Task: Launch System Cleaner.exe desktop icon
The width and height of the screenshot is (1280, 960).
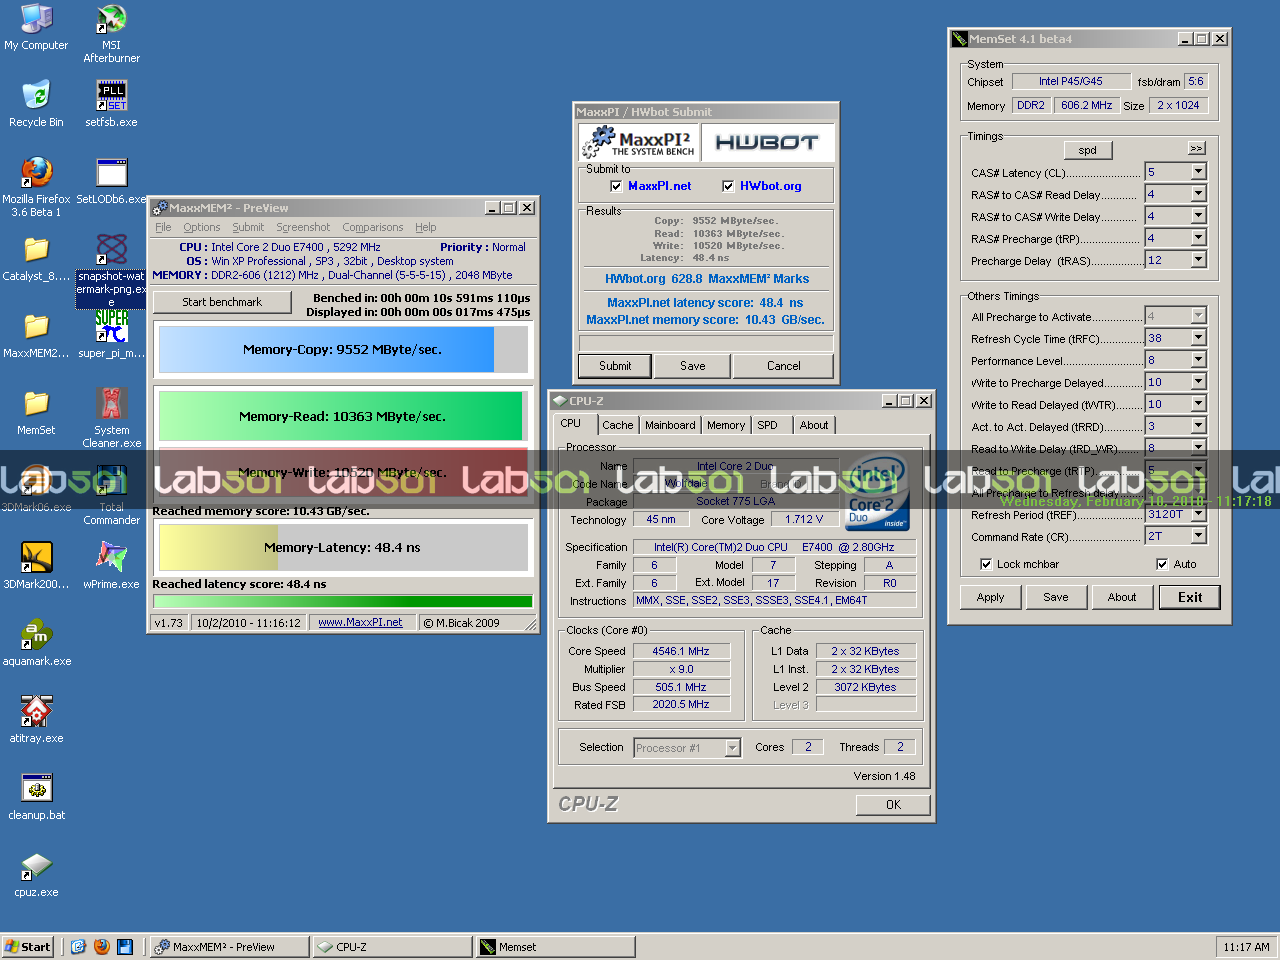Action: click(111, 418)
